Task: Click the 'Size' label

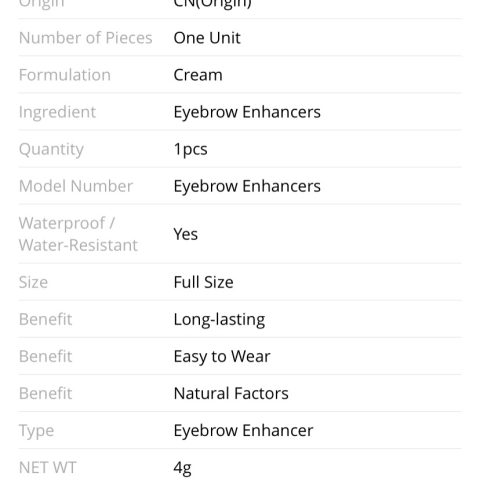Action: point(33,282)
